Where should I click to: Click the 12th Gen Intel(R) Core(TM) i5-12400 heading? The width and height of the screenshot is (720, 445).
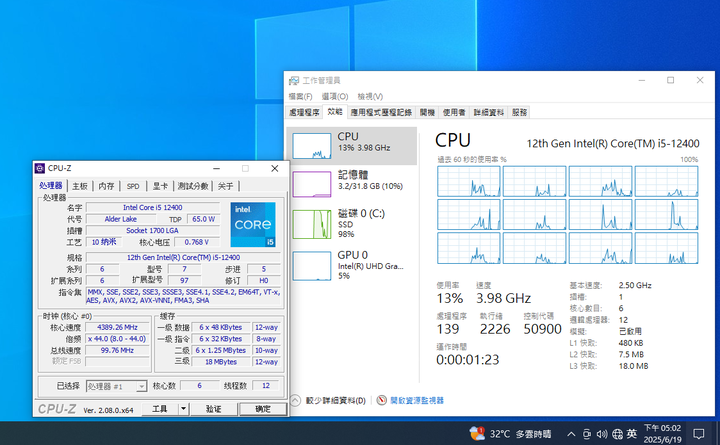(x=613, y=144)
